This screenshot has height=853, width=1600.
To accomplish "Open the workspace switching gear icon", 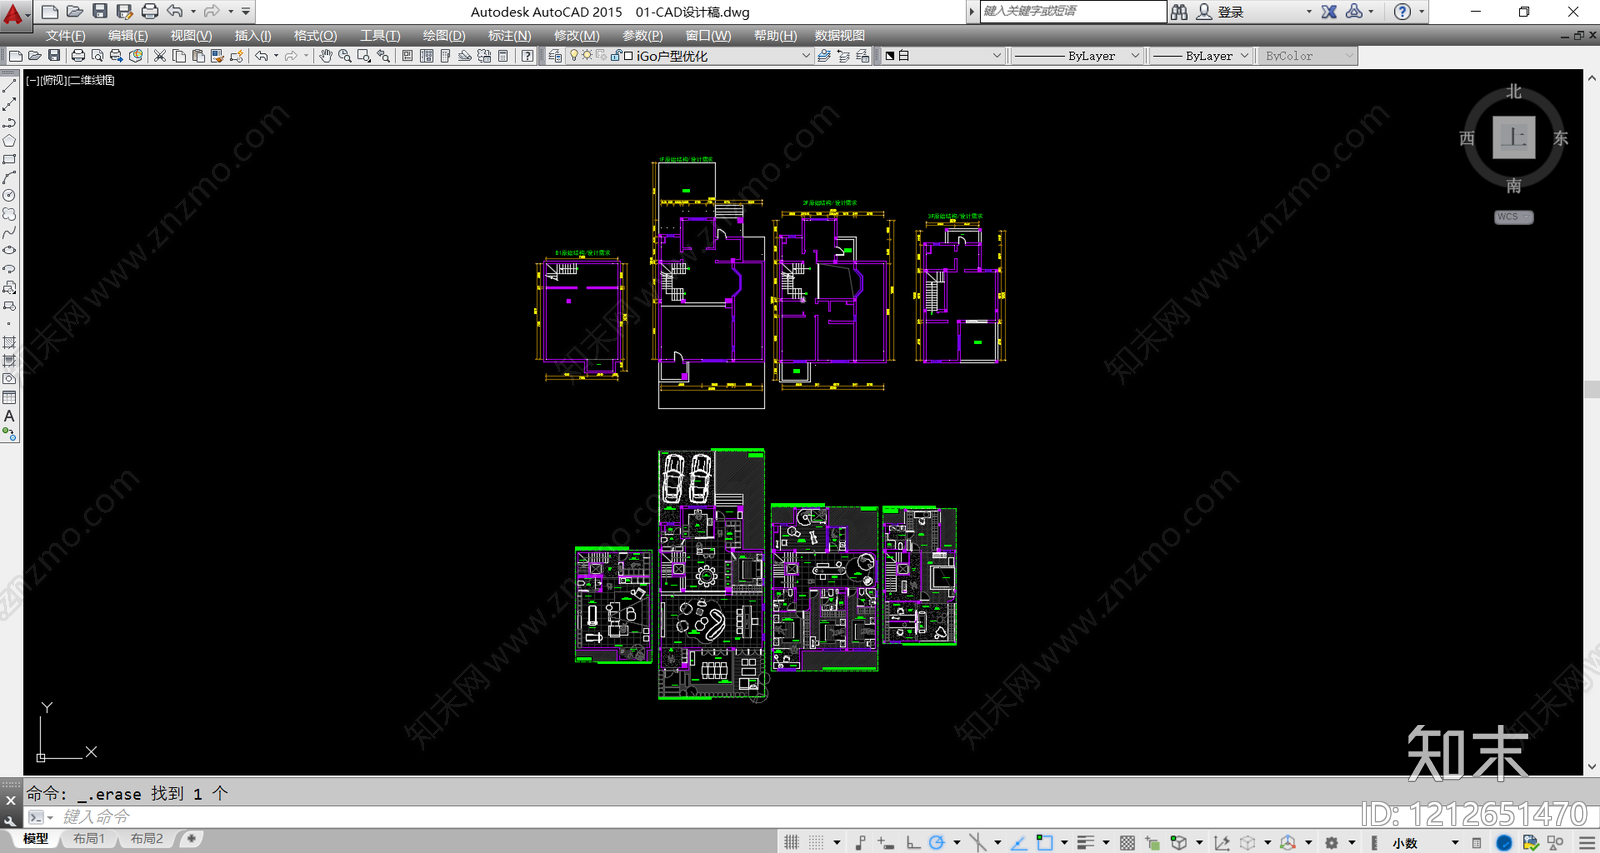I will click(x=1331, y=843).
